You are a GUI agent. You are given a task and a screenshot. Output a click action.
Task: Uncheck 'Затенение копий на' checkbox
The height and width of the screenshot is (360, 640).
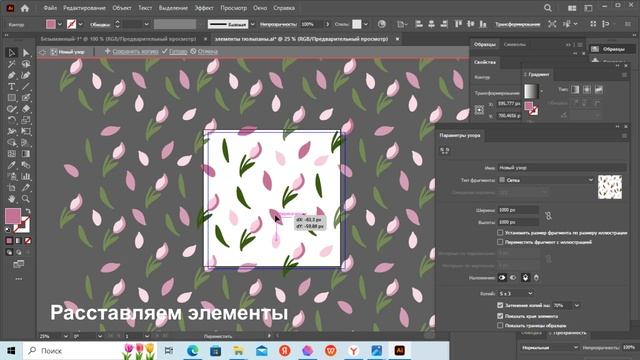tap(500, 305)
